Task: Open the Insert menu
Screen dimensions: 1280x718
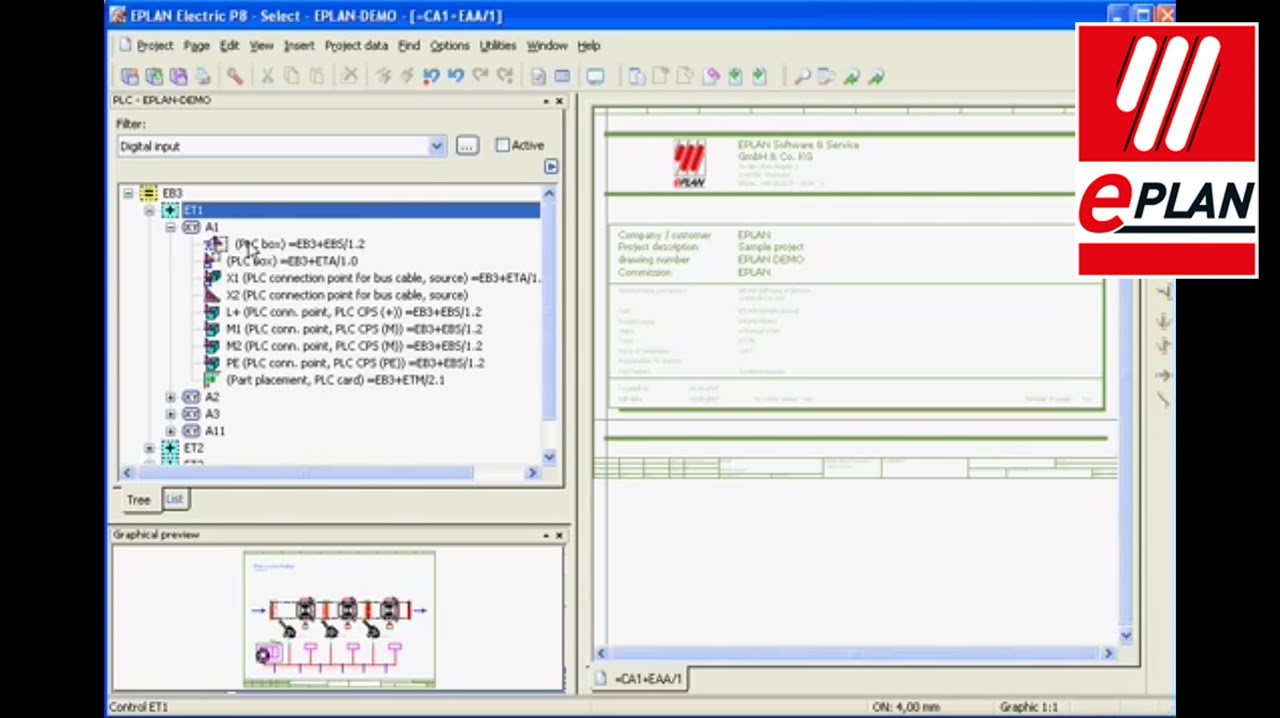Action: click(x=299, y=46)
